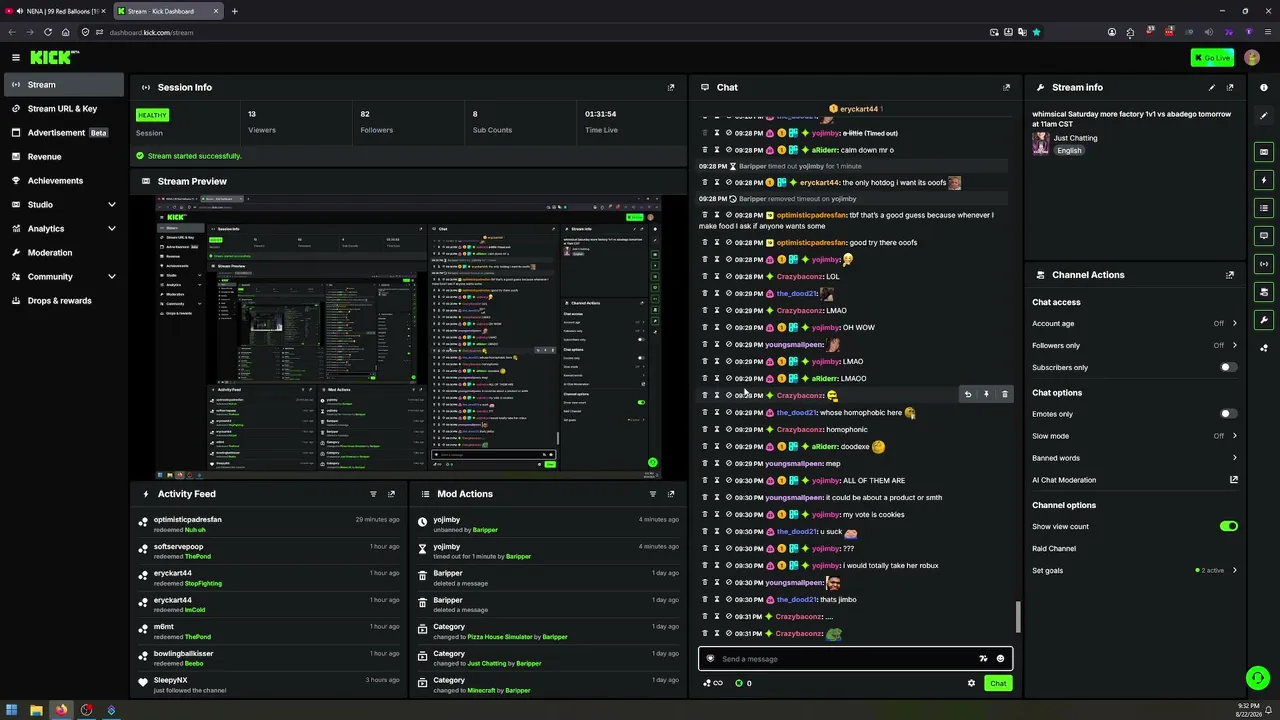Viewport: 1280px width, 720px height.
Task: Click the Go Live button
Action: (x=1212, y=58)
